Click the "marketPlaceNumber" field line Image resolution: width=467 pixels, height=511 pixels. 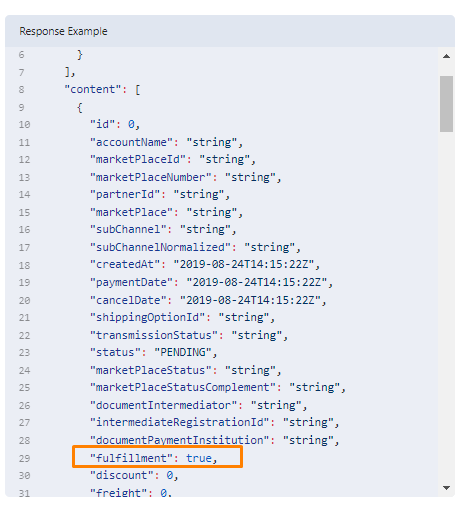(186, 177)
